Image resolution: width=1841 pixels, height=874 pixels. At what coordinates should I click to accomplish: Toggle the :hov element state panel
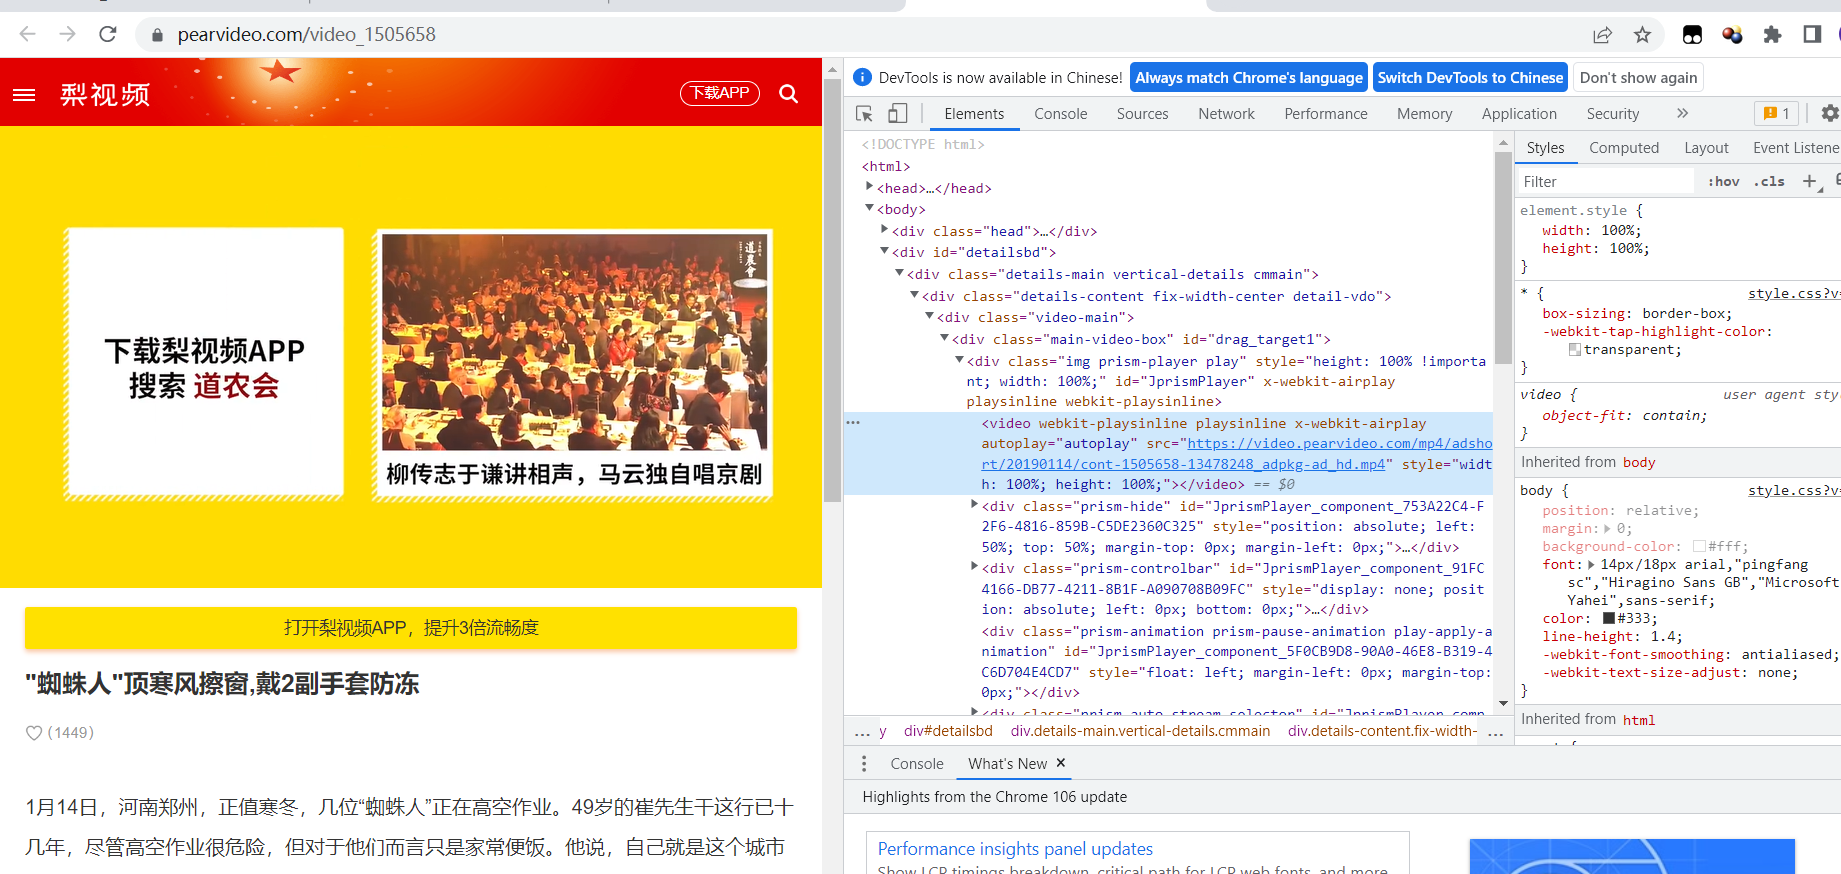pyautogui.click(x=1723, y=182)
